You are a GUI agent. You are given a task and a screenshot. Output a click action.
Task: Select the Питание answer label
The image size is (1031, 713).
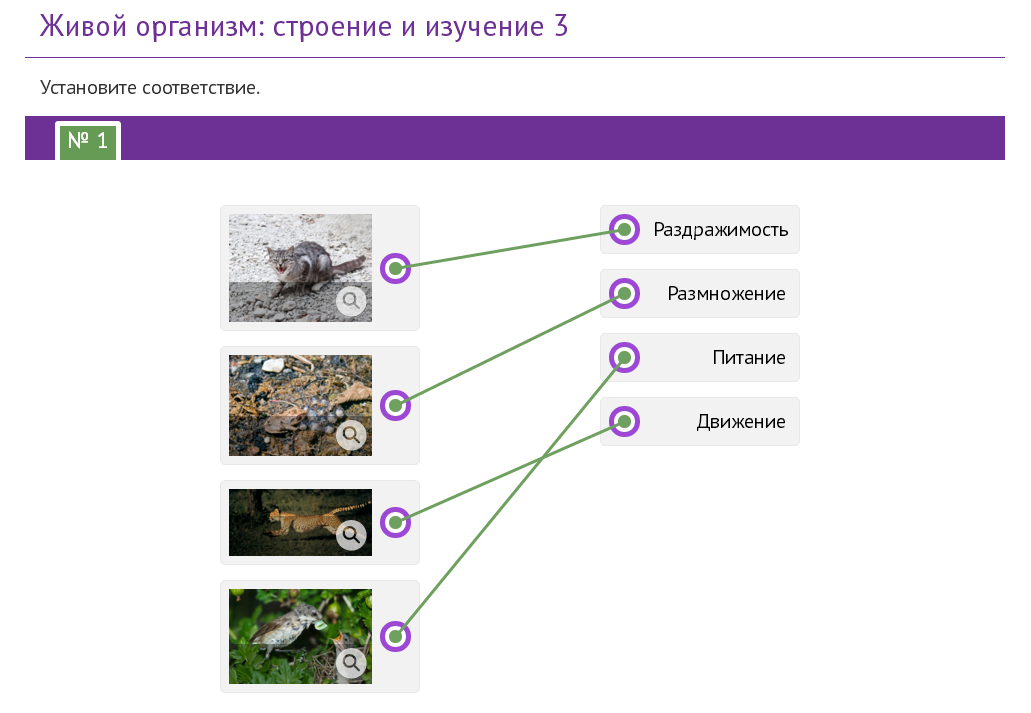pos(749,357)
